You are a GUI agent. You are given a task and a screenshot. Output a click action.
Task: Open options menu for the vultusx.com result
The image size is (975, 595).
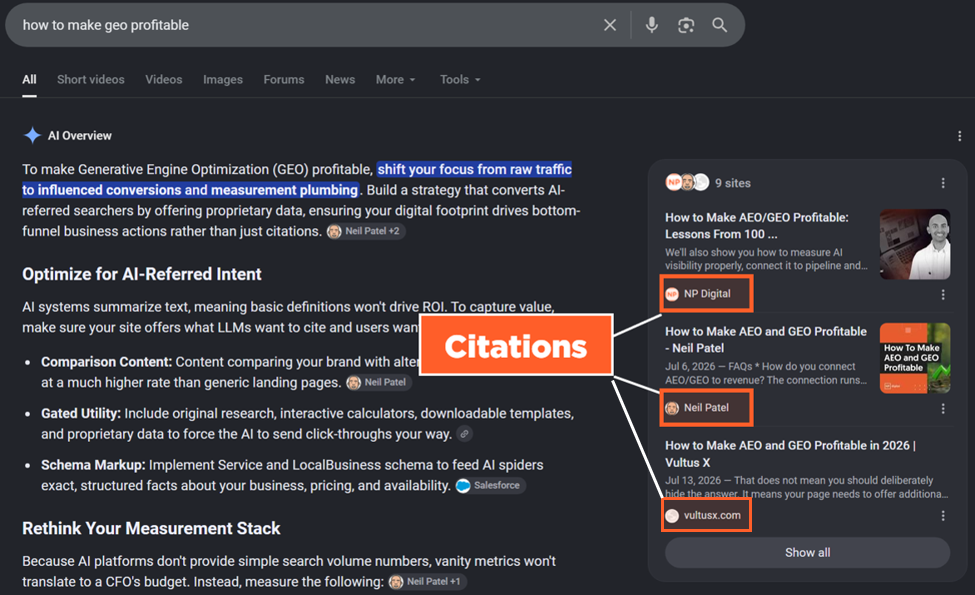[x=943, y=515]
